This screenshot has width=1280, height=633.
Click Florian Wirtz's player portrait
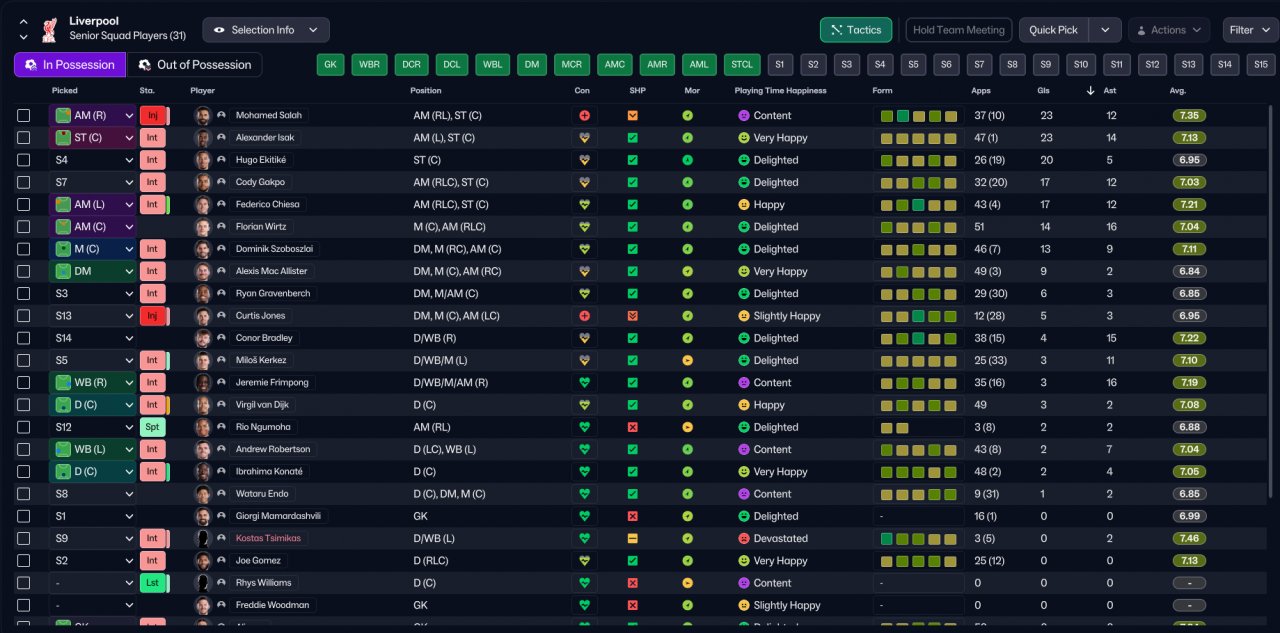[x=203, y=227]
